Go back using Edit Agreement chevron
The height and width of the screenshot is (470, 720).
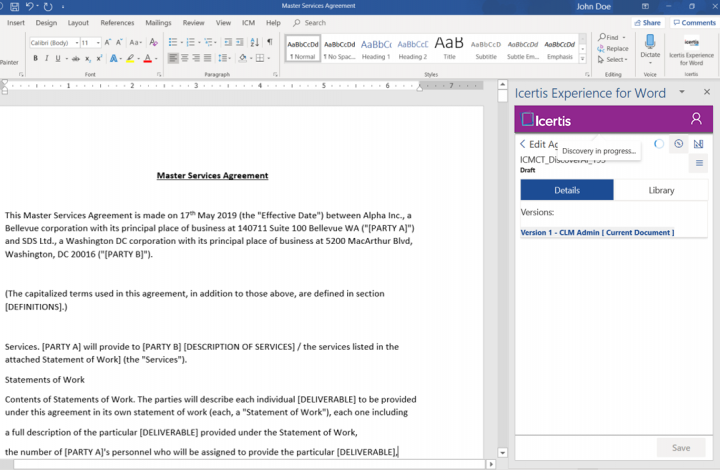[x=523, y=144]
